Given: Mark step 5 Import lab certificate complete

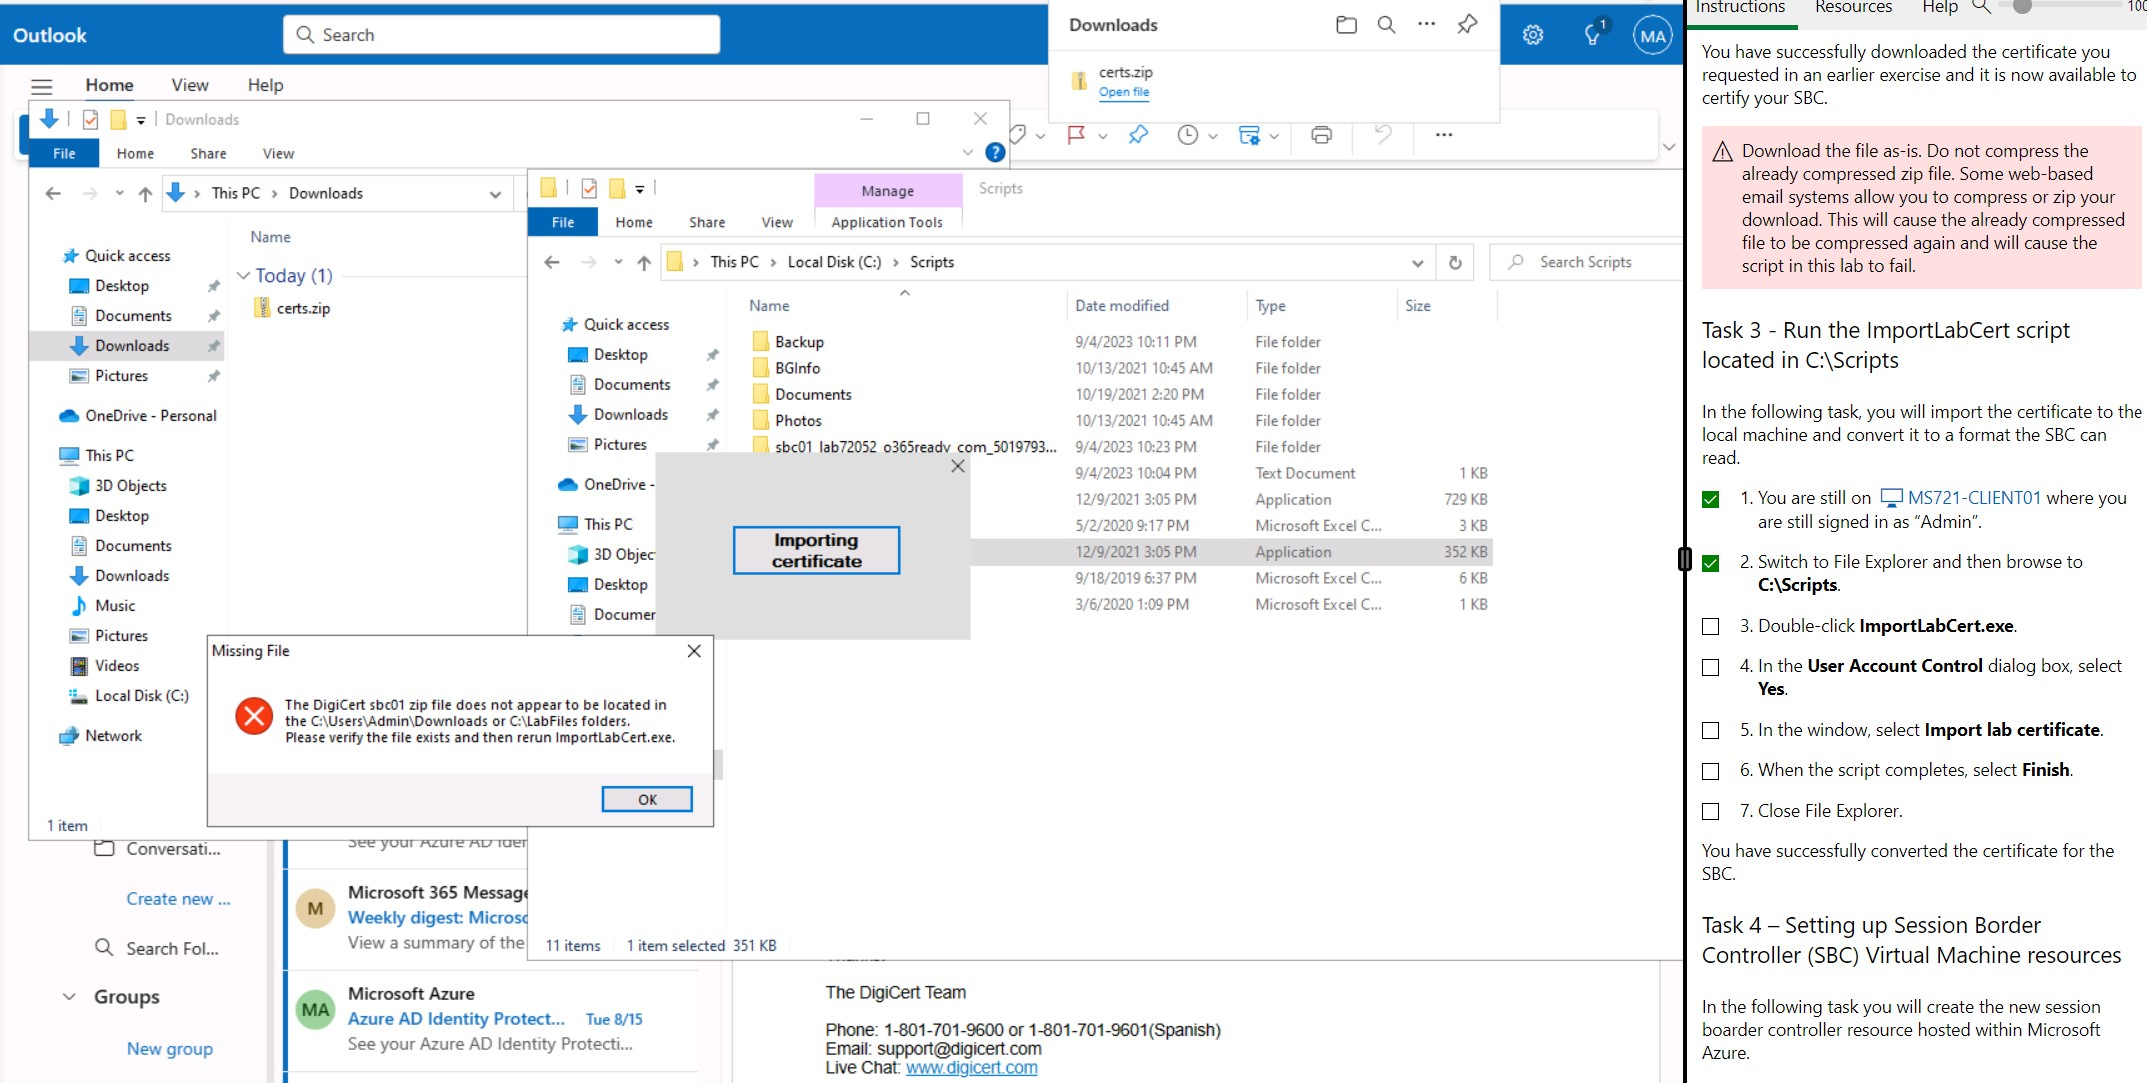Looking at the screenshot, I should point(1712,731).
